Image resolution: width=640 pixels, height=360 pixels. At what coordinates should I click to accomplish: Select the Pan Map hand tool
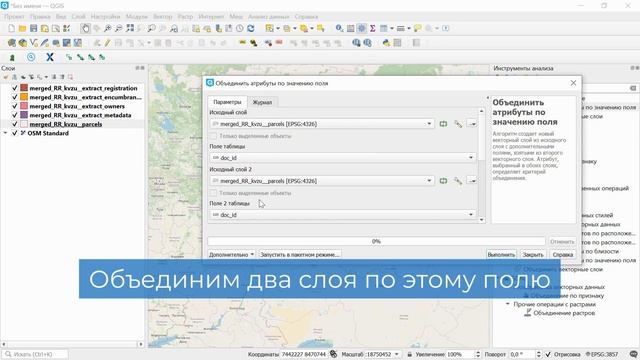85,29
